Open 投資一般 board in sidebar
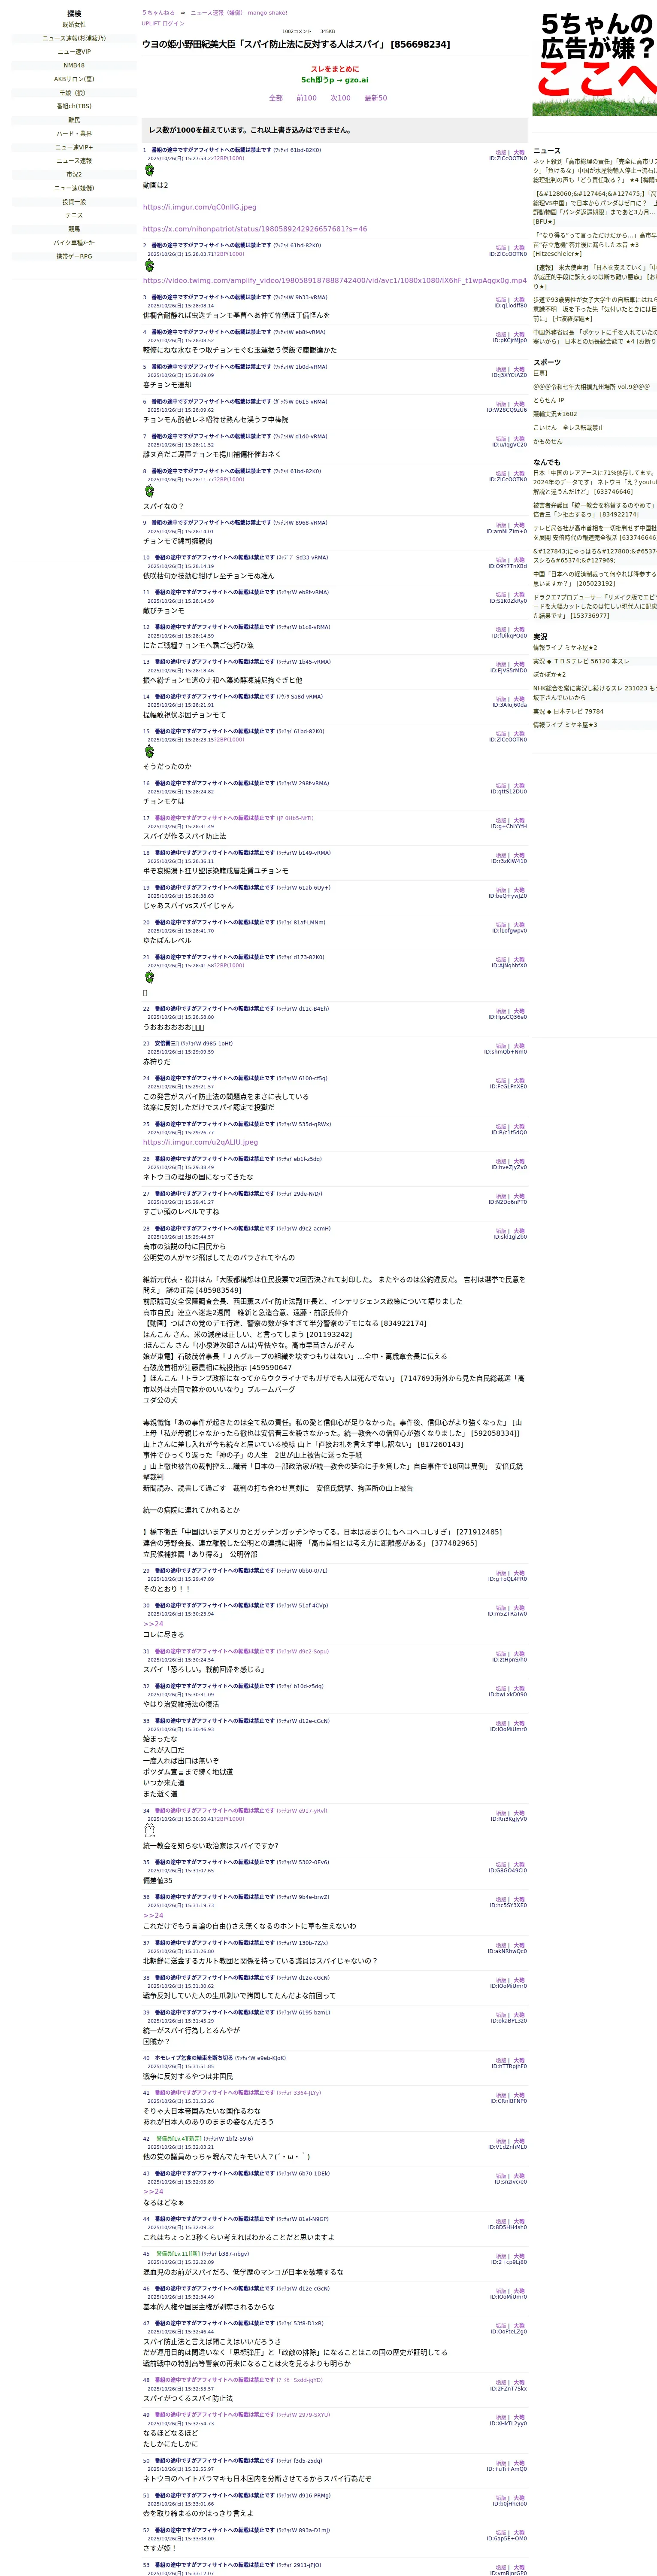 [x=74, y=202]
